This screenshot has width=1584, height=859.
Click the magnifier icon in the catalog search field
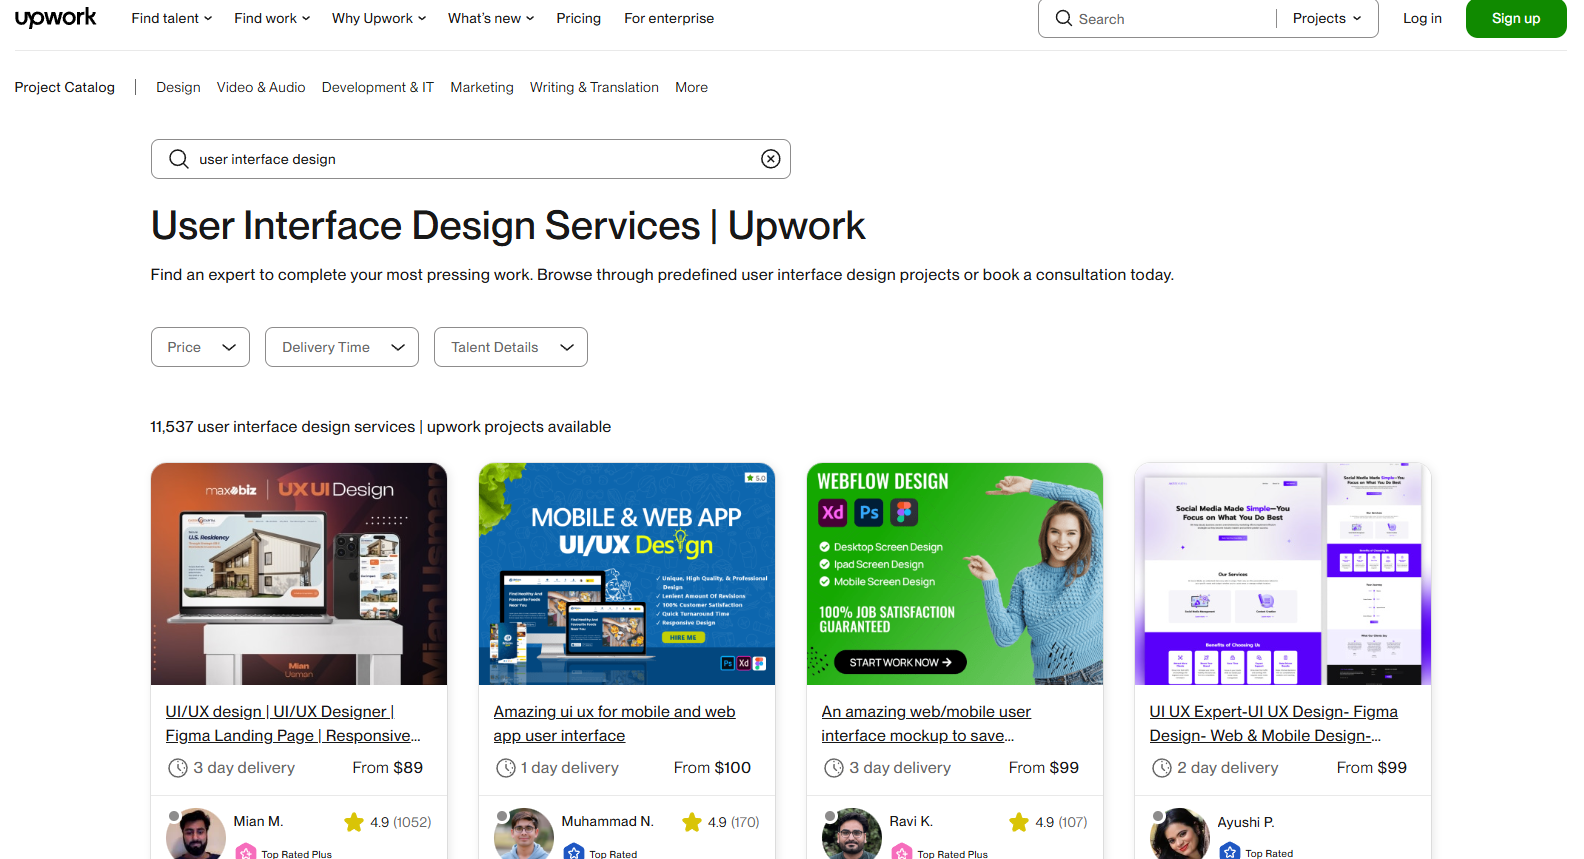click(x=179, y=159)
